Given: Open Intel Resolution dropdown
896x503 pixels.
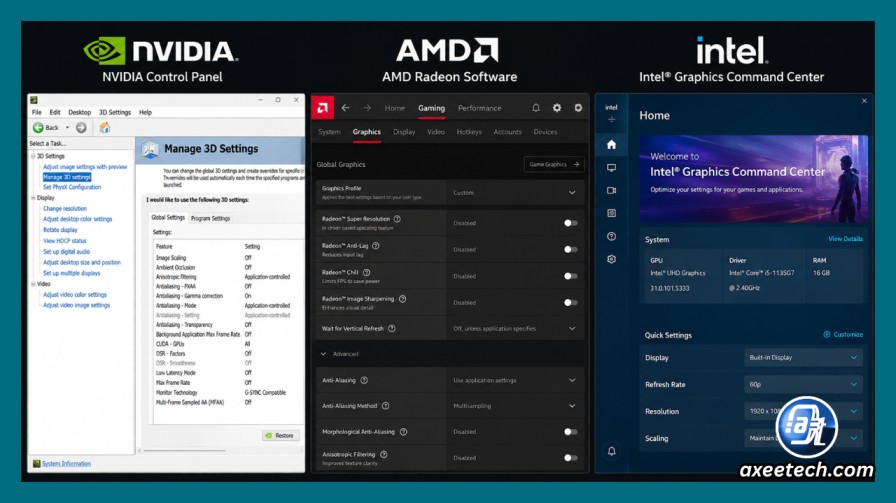Looking at the screenshot, I should [x=803, y=411].
